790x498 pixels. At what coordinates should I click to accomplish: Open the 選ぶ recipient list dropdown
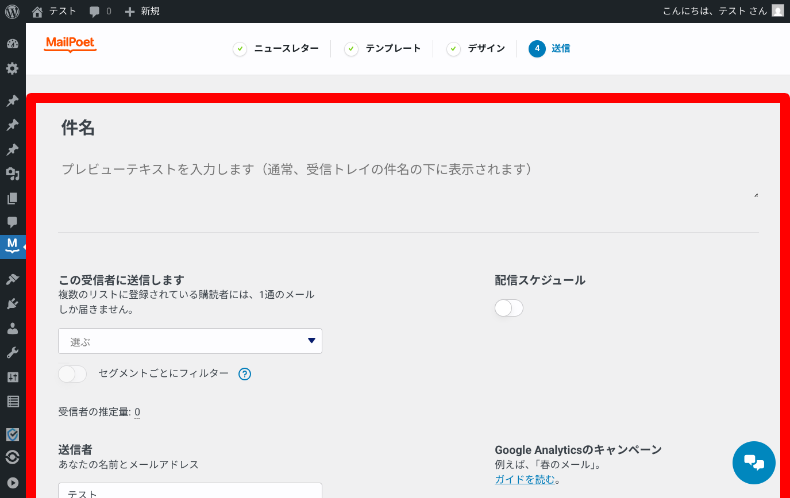[190, 341]
